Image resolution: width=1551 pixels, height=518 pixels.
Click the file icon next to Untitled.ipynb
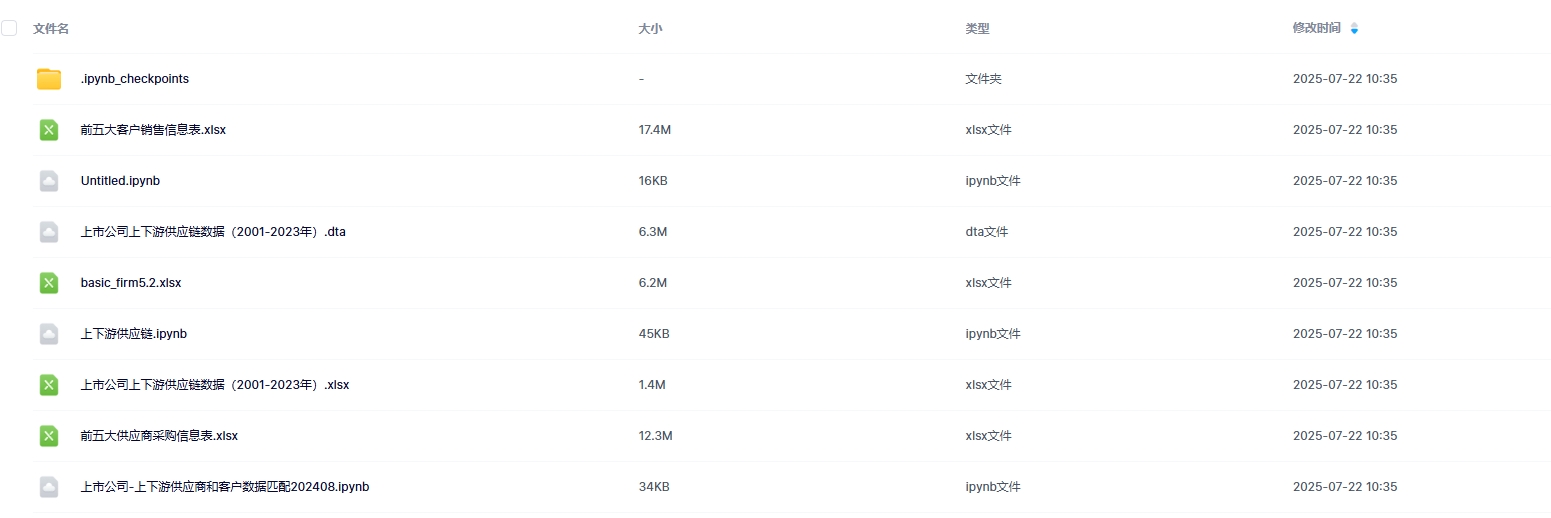click(x=49, y=181)
